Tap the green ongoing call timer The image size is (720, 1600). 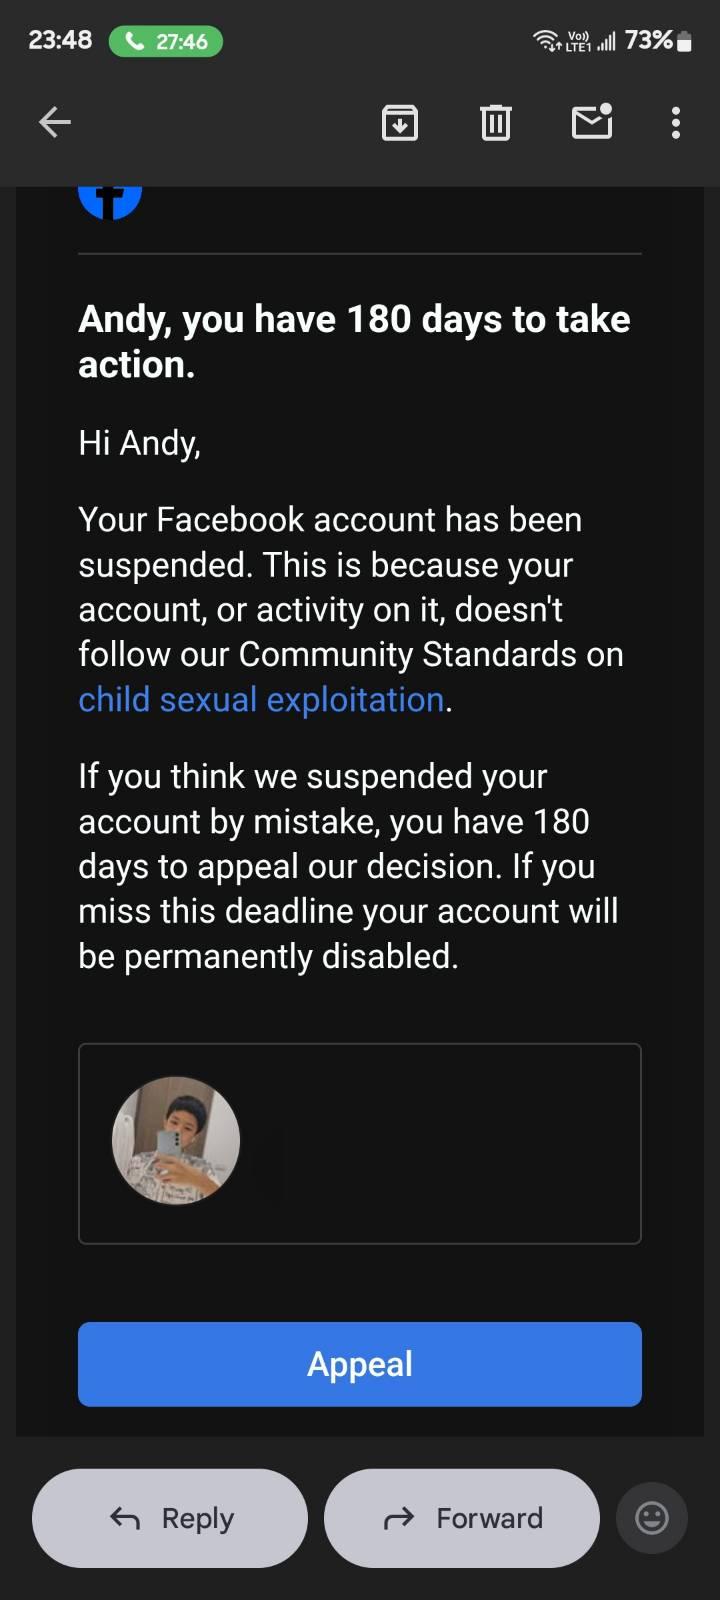tap(165, 41)
